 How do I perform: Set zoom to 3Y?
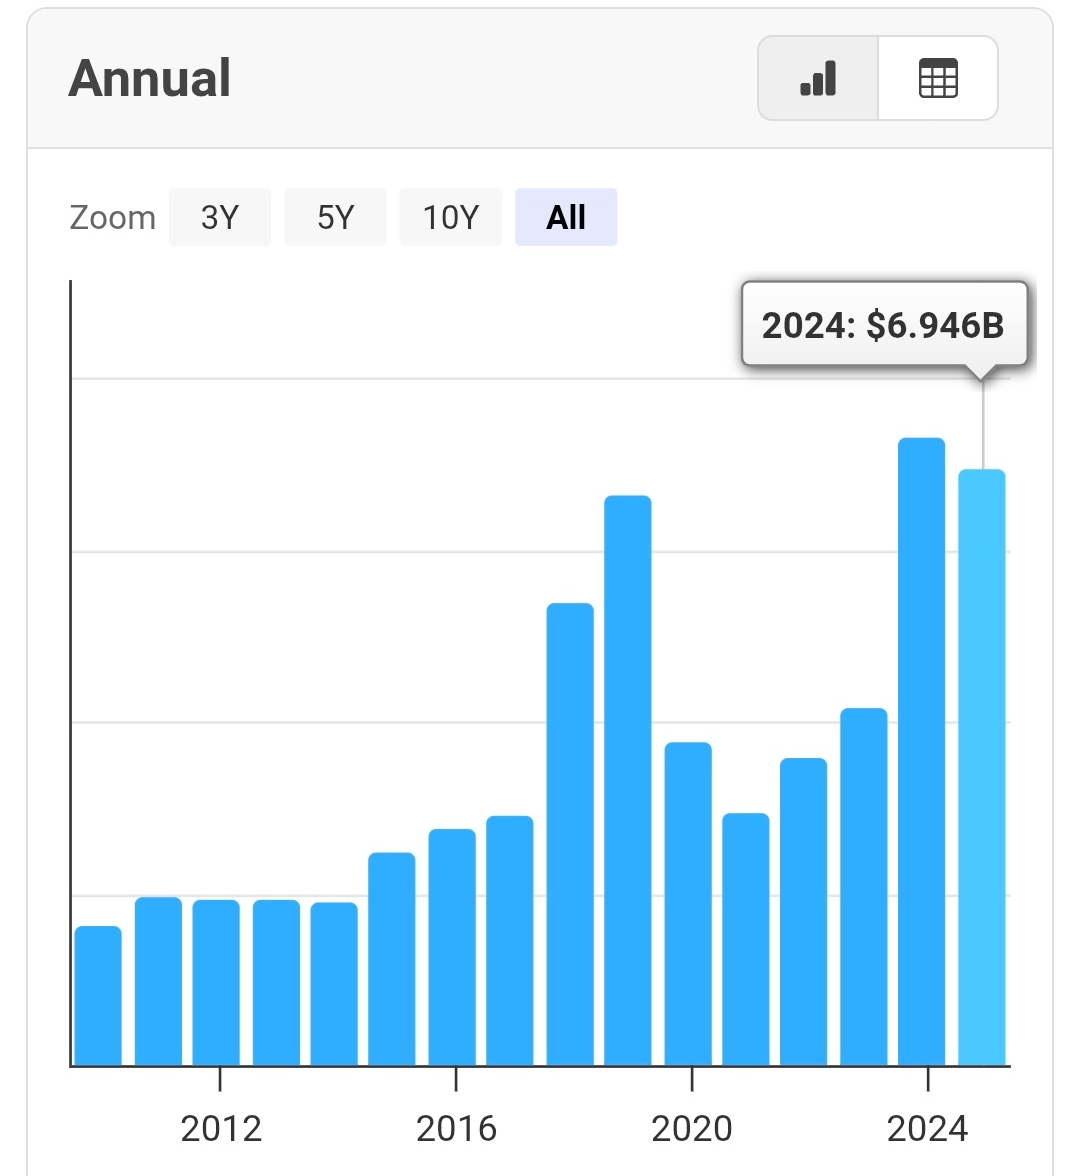click(x=220, y=218)
